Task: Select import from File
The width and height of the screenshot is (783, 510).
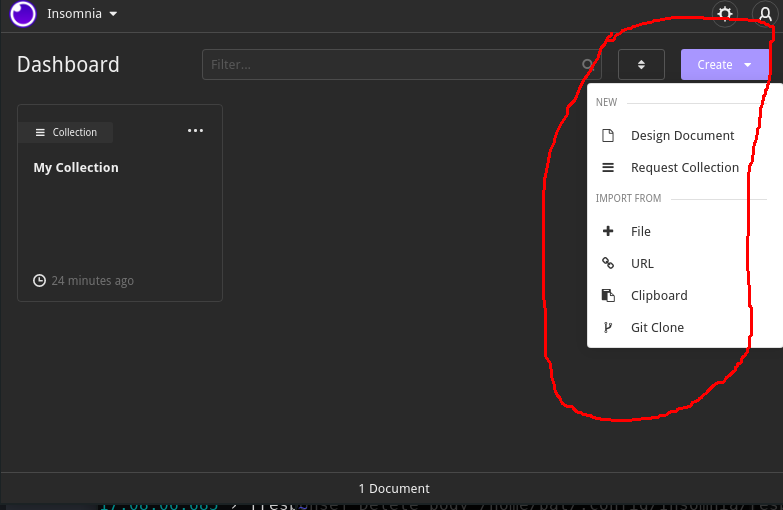Action: [685, 231]
